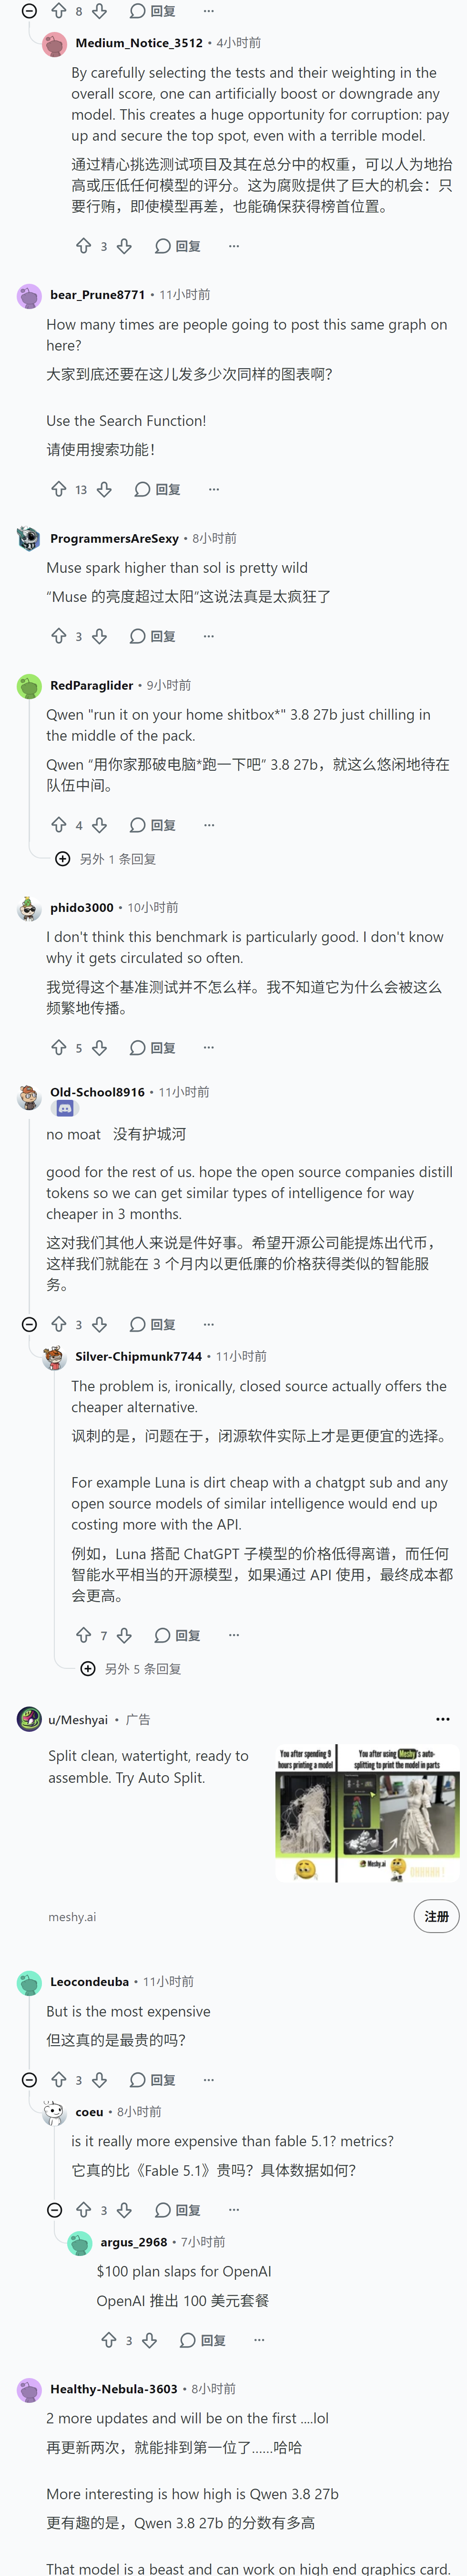Image resolution: width=467 pixels, height=2576 pixels.
Task: Collapse the topmost comment thread
Action: 29,11
